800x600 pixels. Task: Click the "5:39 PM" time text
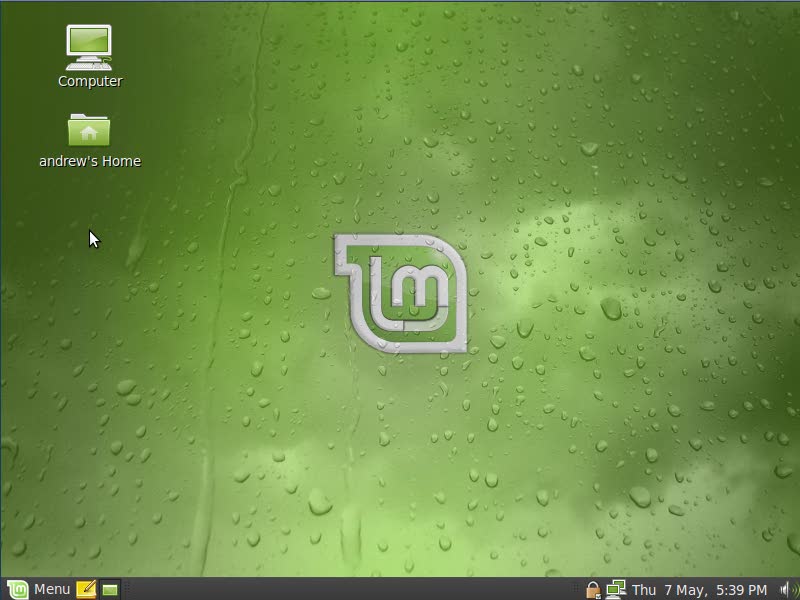point(738,589)
